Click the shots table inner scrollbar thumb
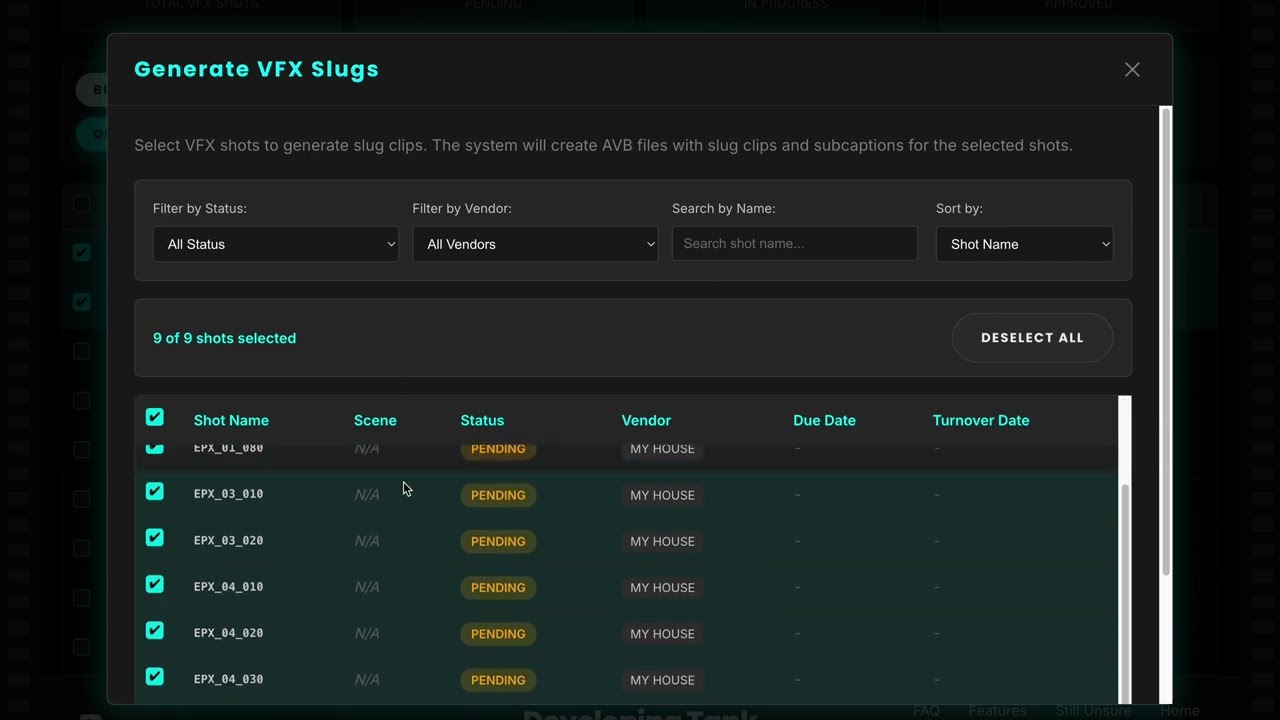Screen dimensions: 1280x720 (1125, 595)
